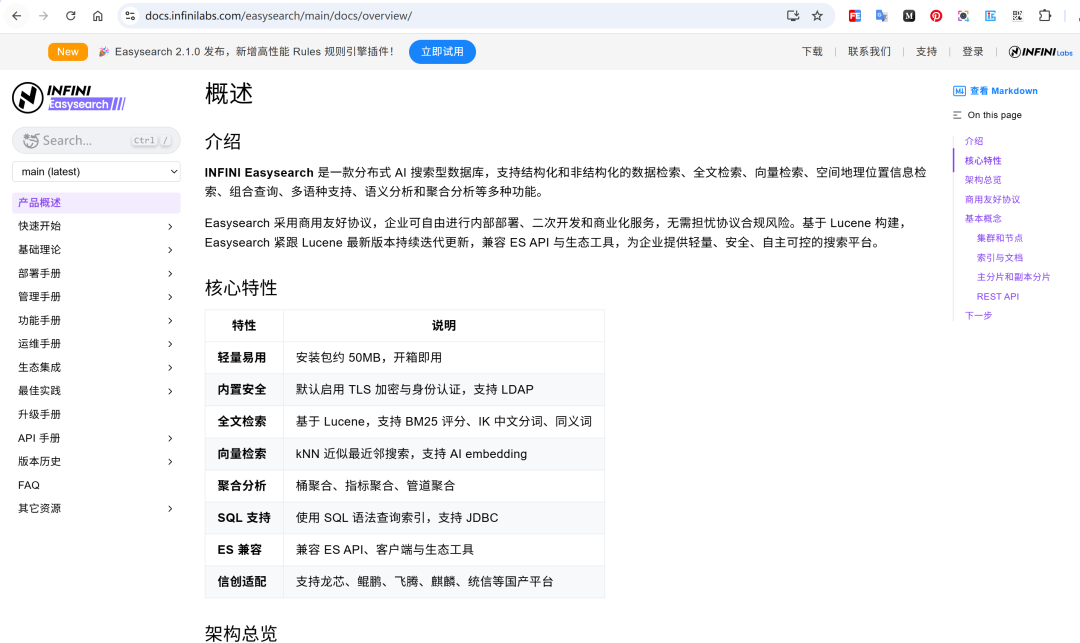Open the Google Translate extension icon
This screenshot has height=643, width=1080.
882,16
